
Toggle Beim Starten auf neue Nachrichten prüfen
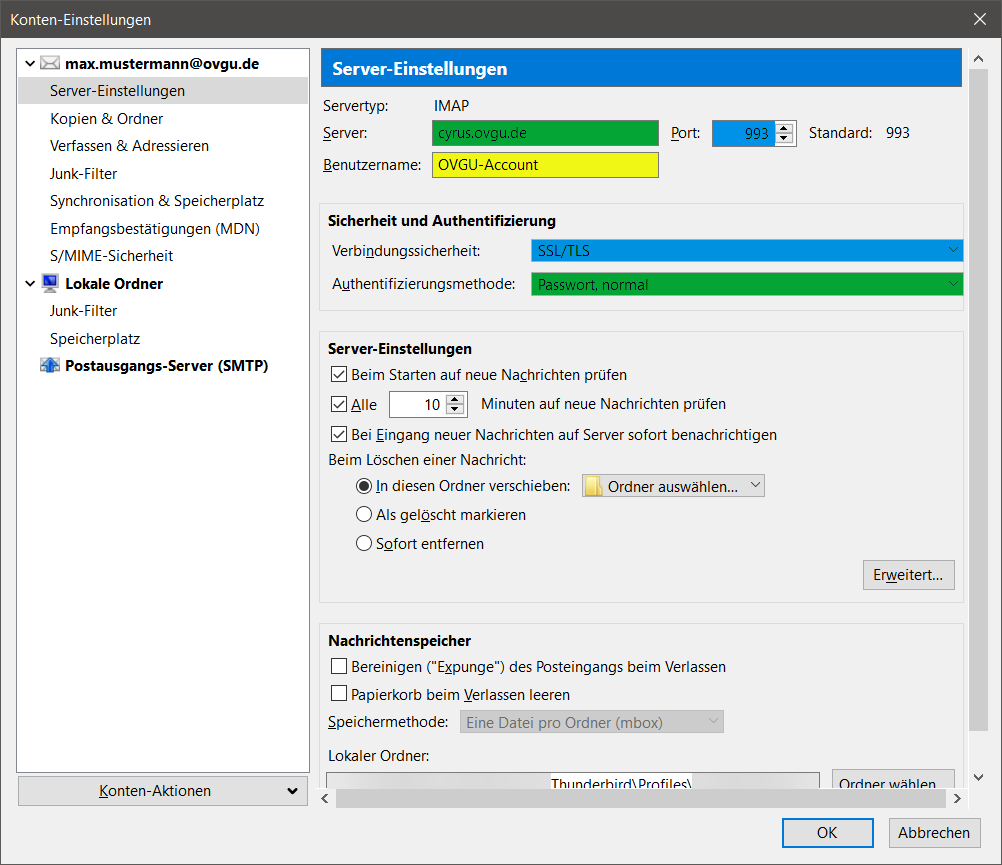coord(338,375)
